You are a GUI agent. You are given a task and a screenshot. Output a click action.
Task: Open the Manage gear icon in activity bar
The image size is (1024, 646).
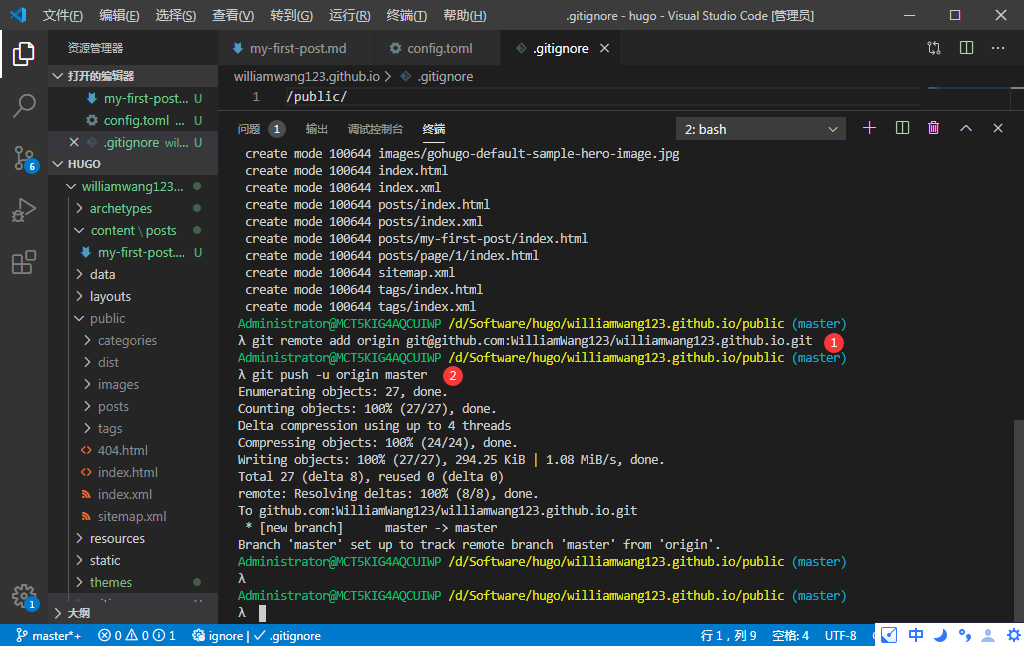tap(25, 596)
